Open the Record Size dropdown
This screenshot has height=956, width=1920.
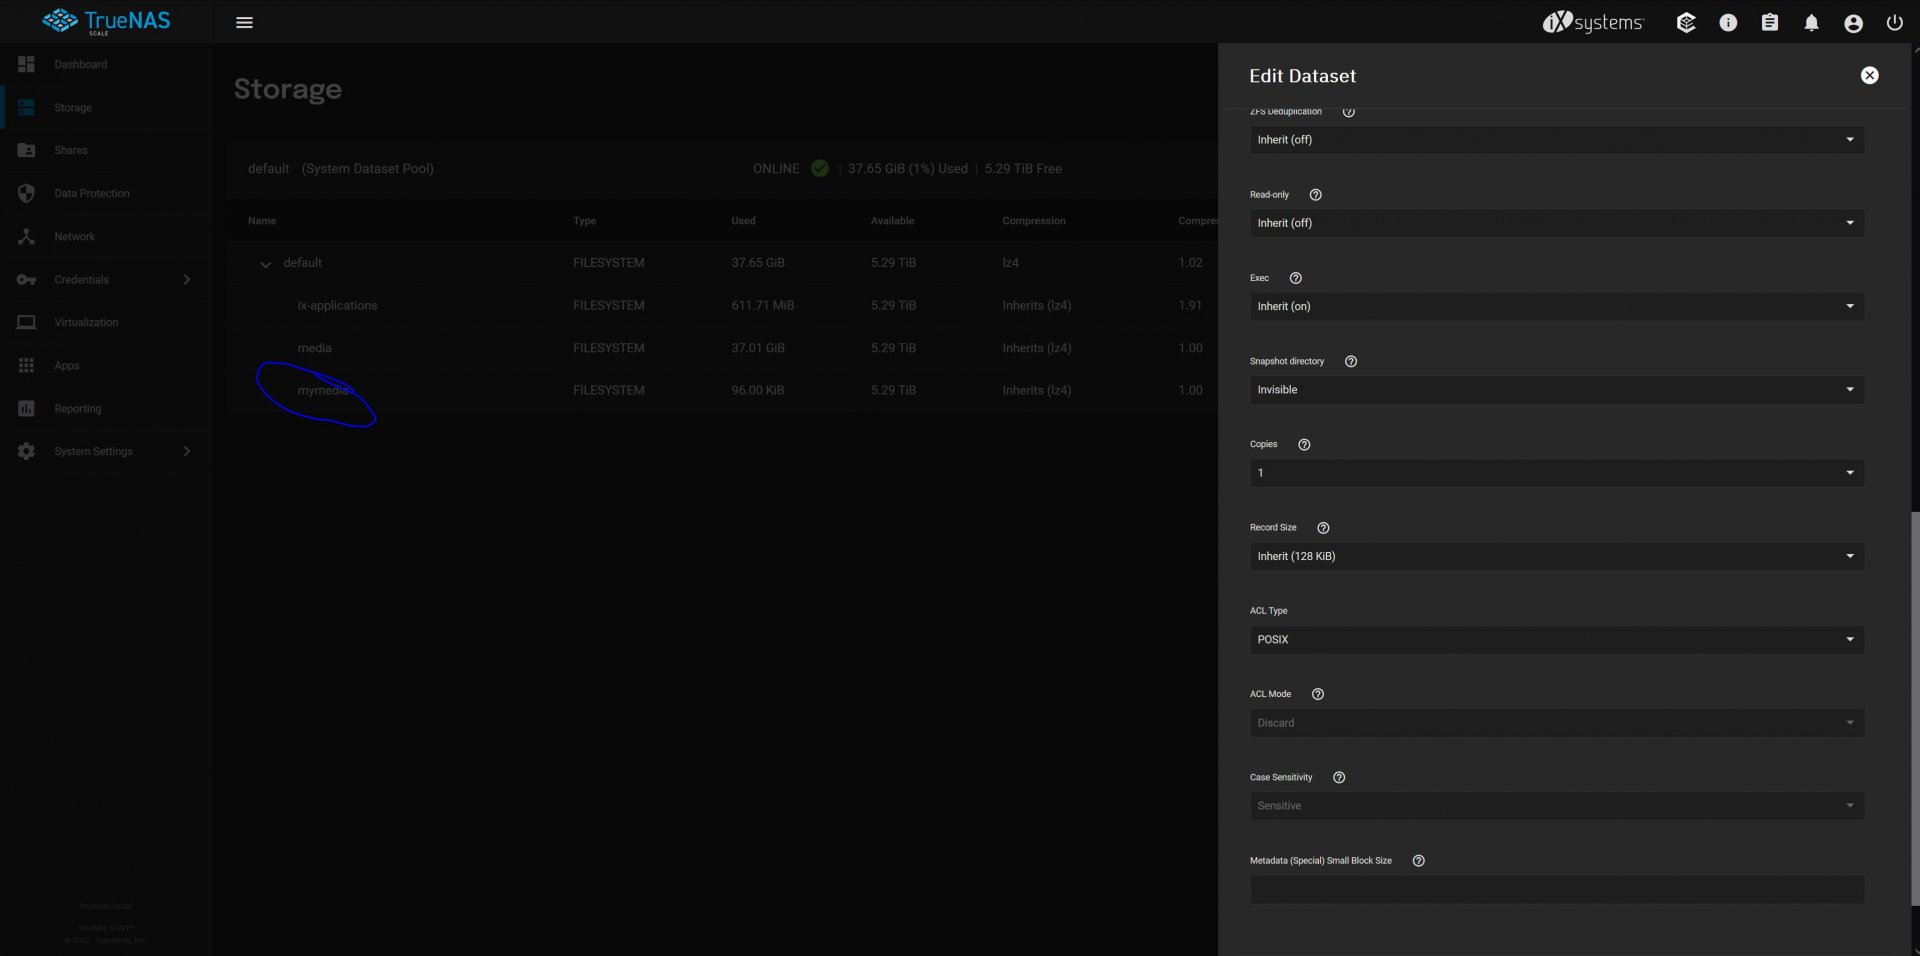(x=1556, y=556)
